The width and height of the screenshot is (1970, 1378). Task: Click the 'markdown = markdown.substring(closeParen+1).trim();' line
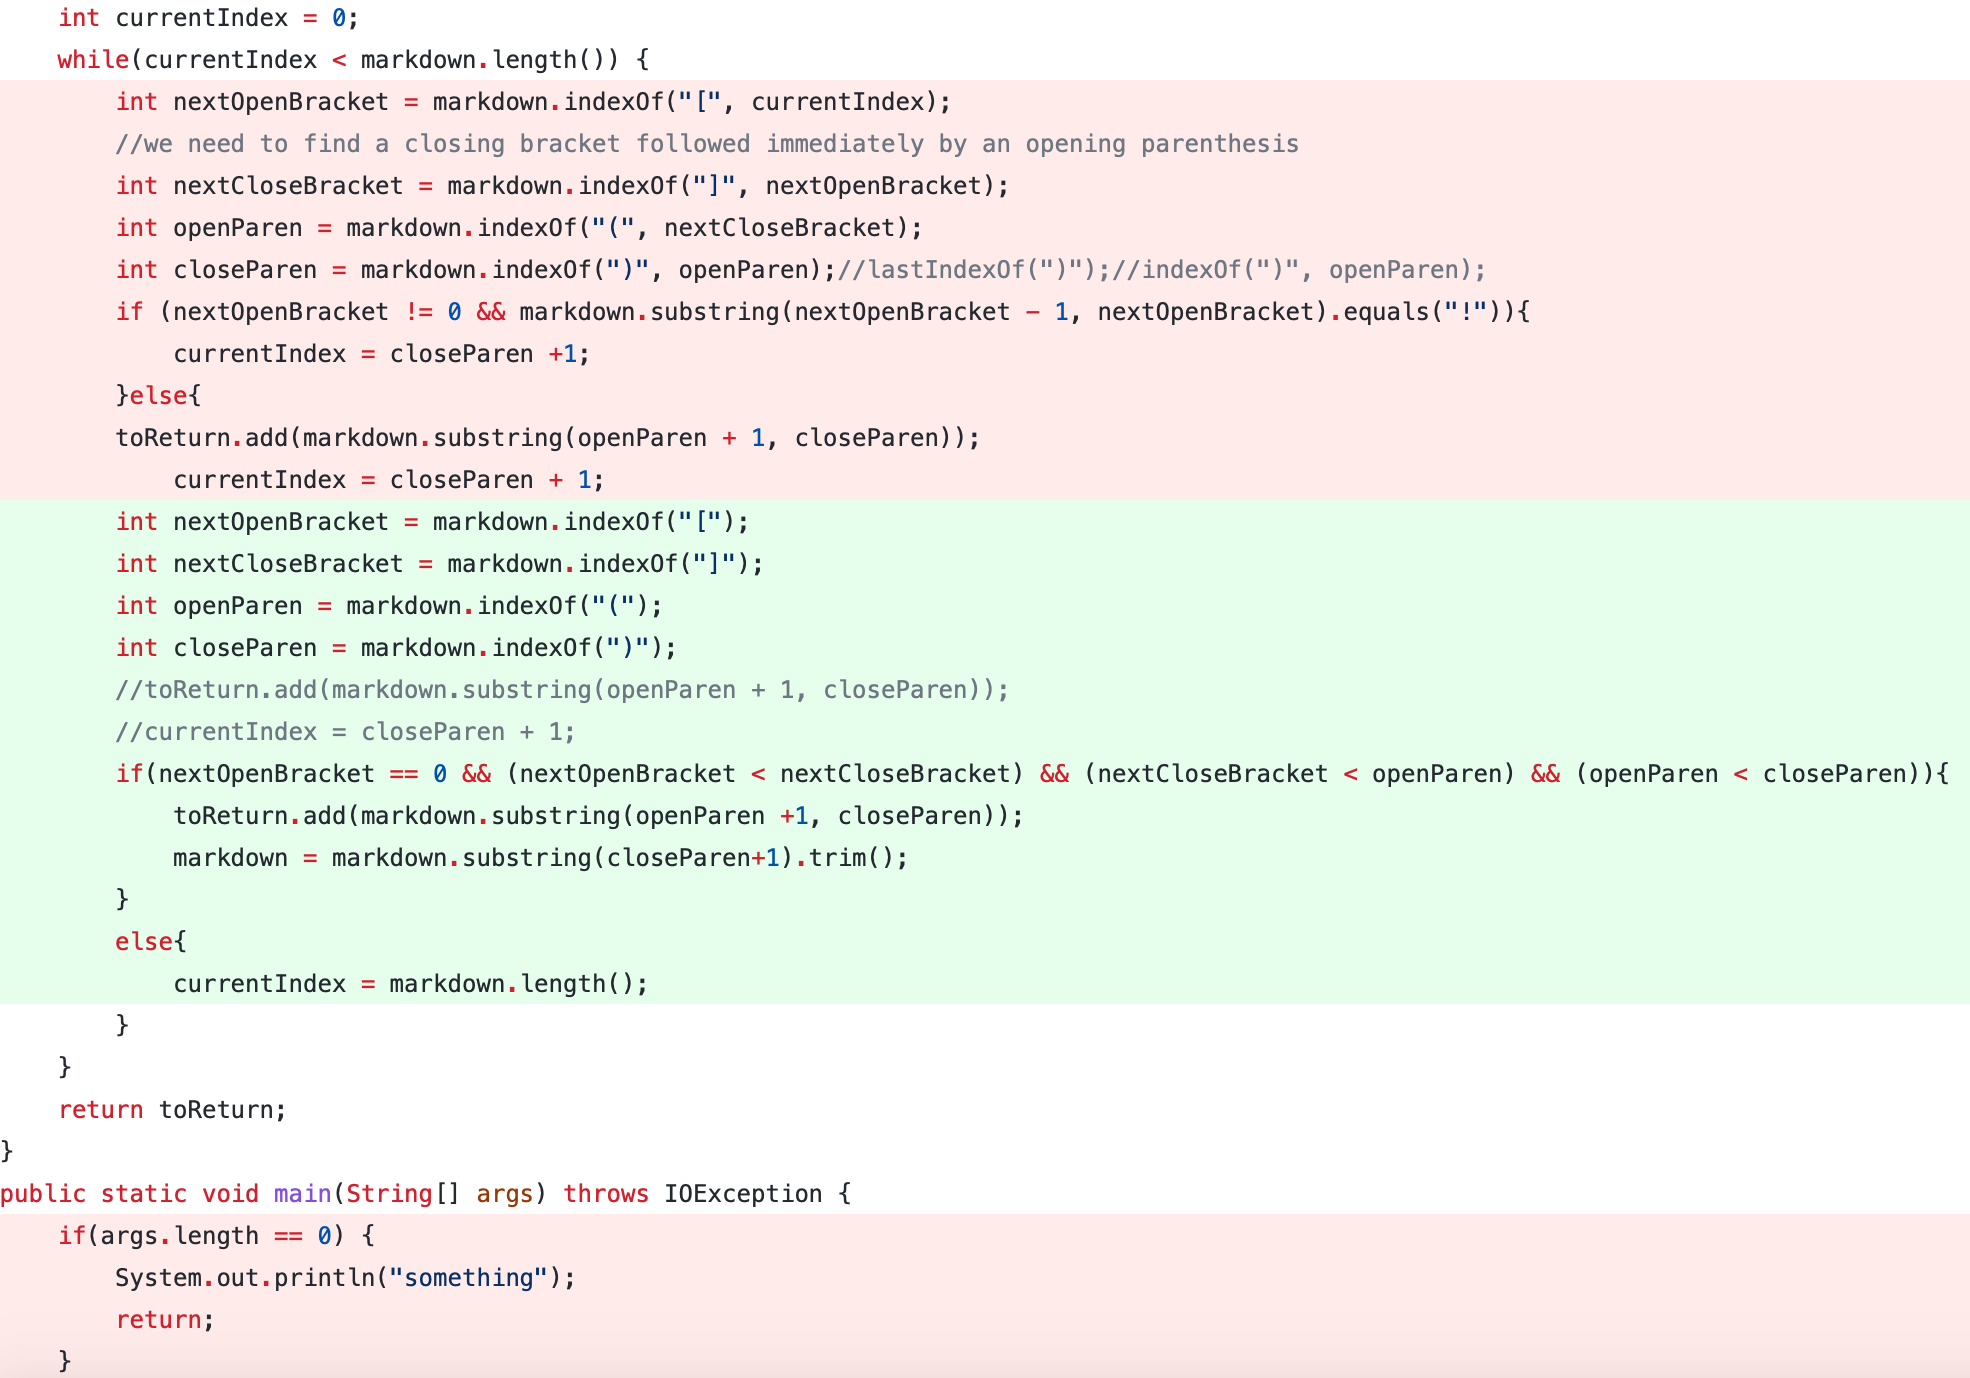click(x=540, y=858)
